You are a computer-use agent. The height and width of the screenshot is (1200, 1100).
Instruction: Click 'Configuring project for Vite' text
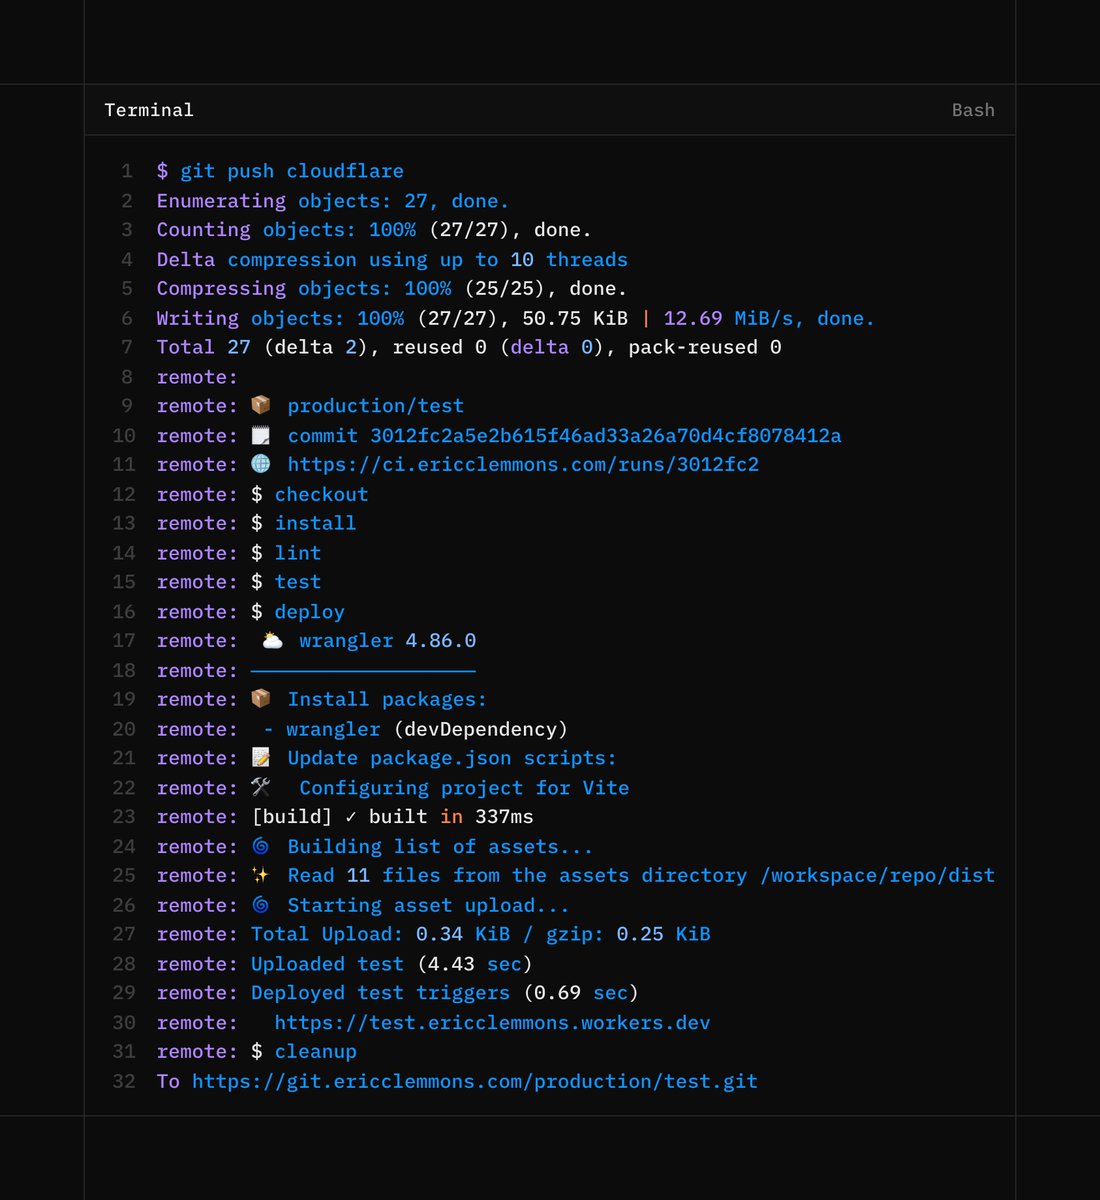point(464,788)
